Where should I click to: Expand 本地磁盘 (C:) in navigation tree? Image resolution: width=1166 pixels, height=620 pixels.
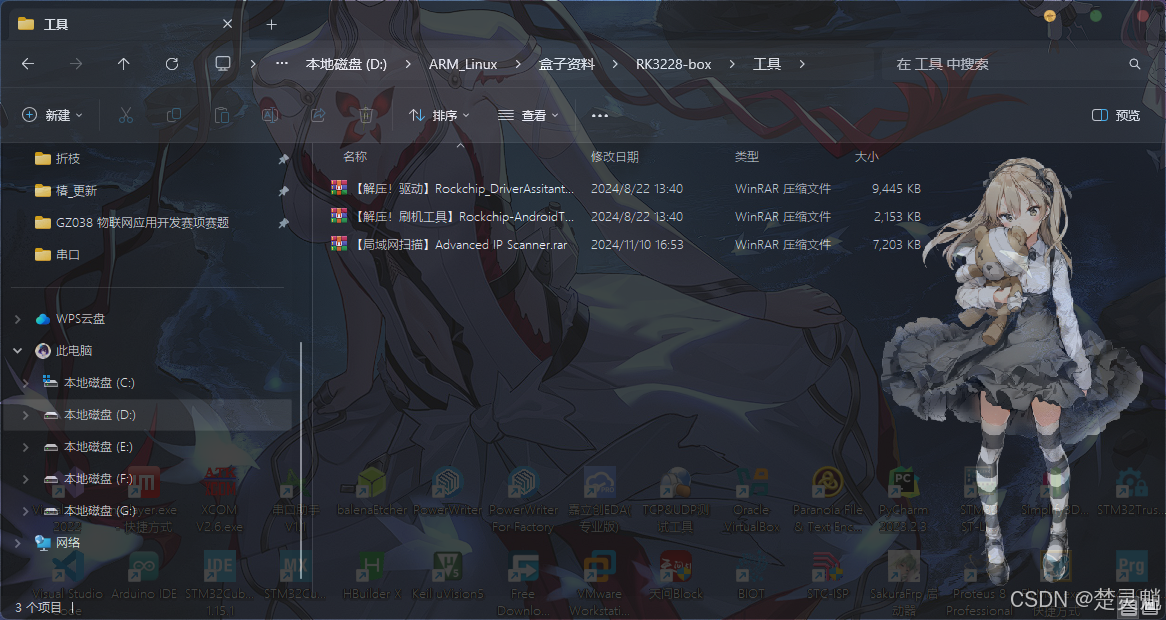[26, 383]
